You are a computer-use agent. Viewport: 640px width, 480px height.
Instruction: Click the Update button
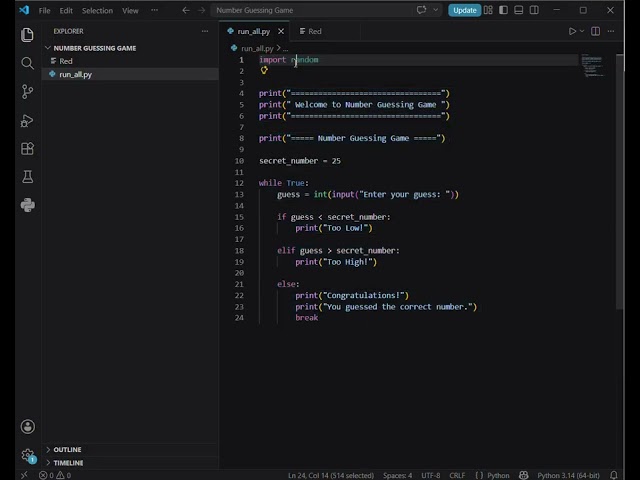tap(464, 10)
